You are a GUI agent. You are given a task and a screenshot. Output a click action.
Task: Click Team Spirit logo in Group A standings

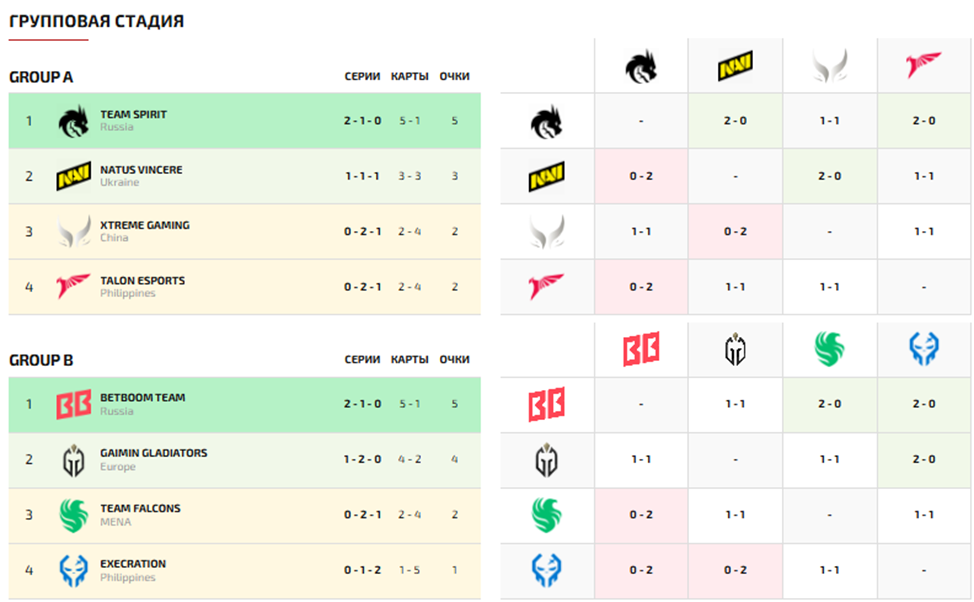tap(73, 122)
